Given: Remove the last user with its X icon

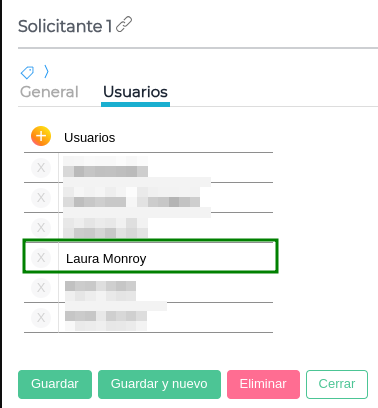Looking at the screenshot, I should coord(41,317).
